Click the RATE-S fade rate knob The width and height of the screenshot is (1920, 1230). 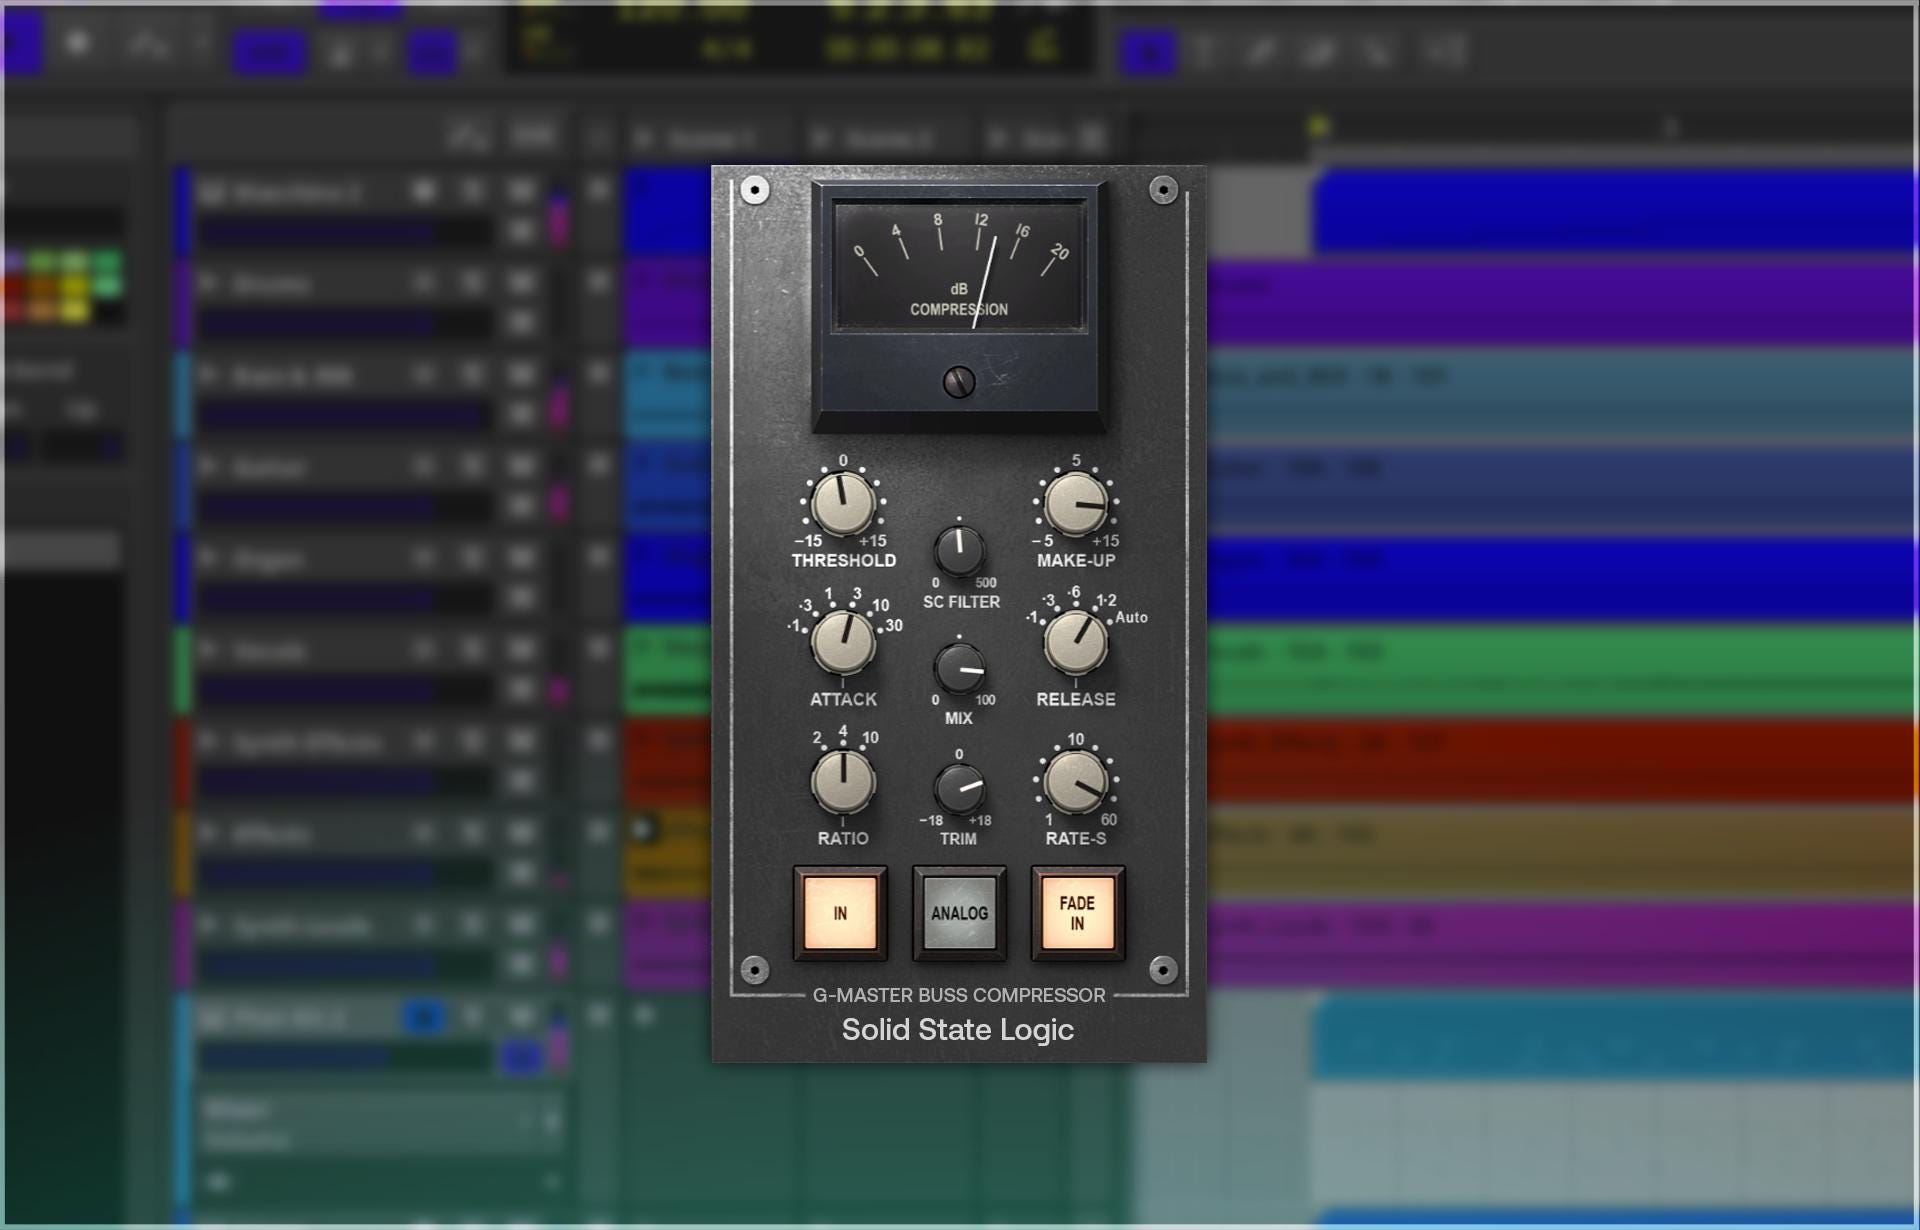pos(1076,781)
